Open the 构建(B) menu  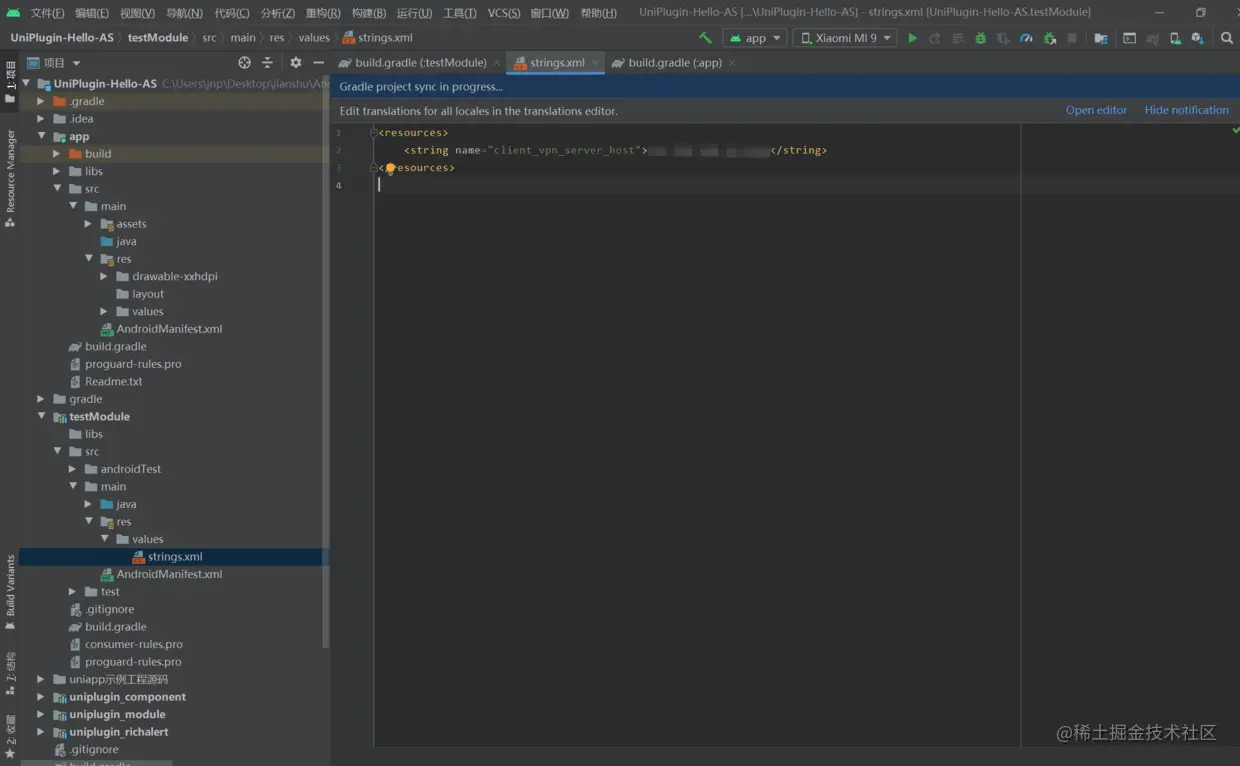369,13
